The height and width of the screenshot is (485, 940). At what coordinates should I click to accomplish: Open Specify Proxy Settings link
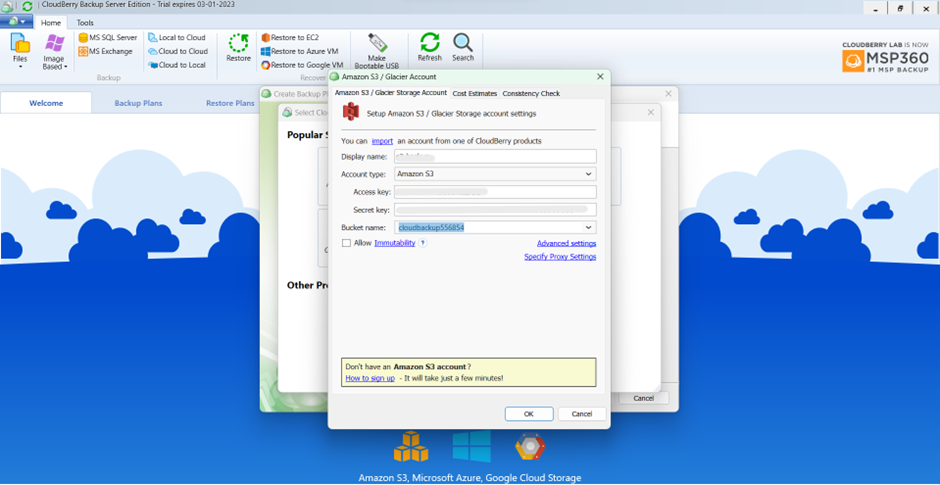[x=560, y=257]
